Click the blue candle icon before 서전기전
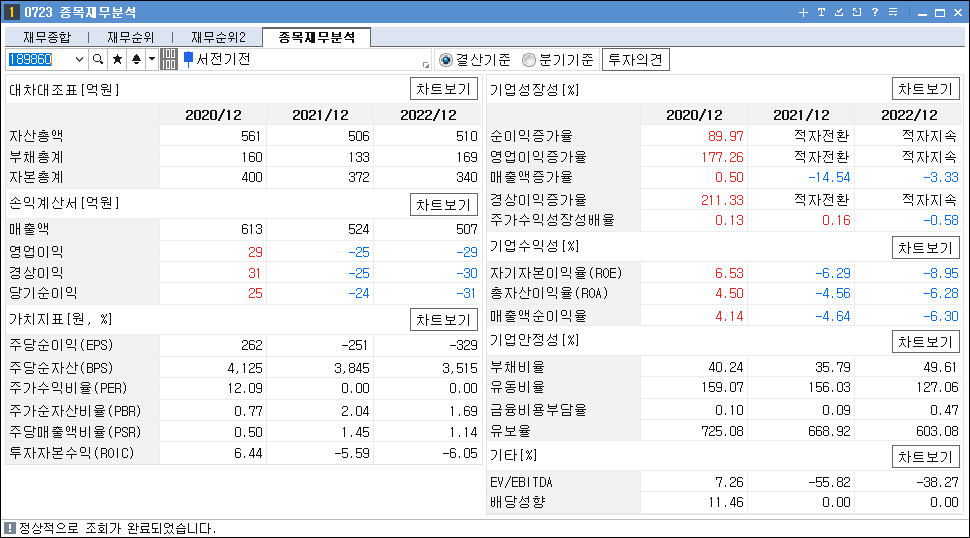The height and width of the screenshot is (538, 970). pos(188,59)
